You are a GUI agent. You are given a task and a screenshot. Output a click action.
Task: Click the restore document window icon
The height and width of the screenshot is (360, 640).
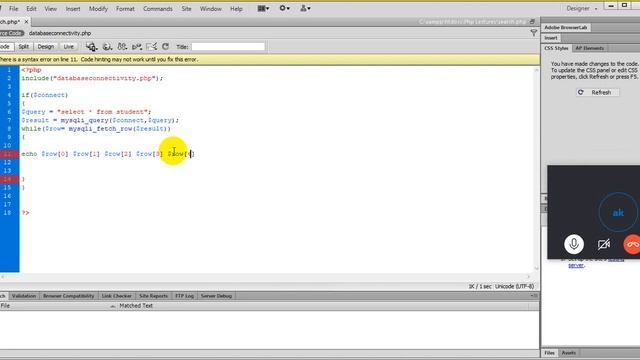(x=532, y=22)
